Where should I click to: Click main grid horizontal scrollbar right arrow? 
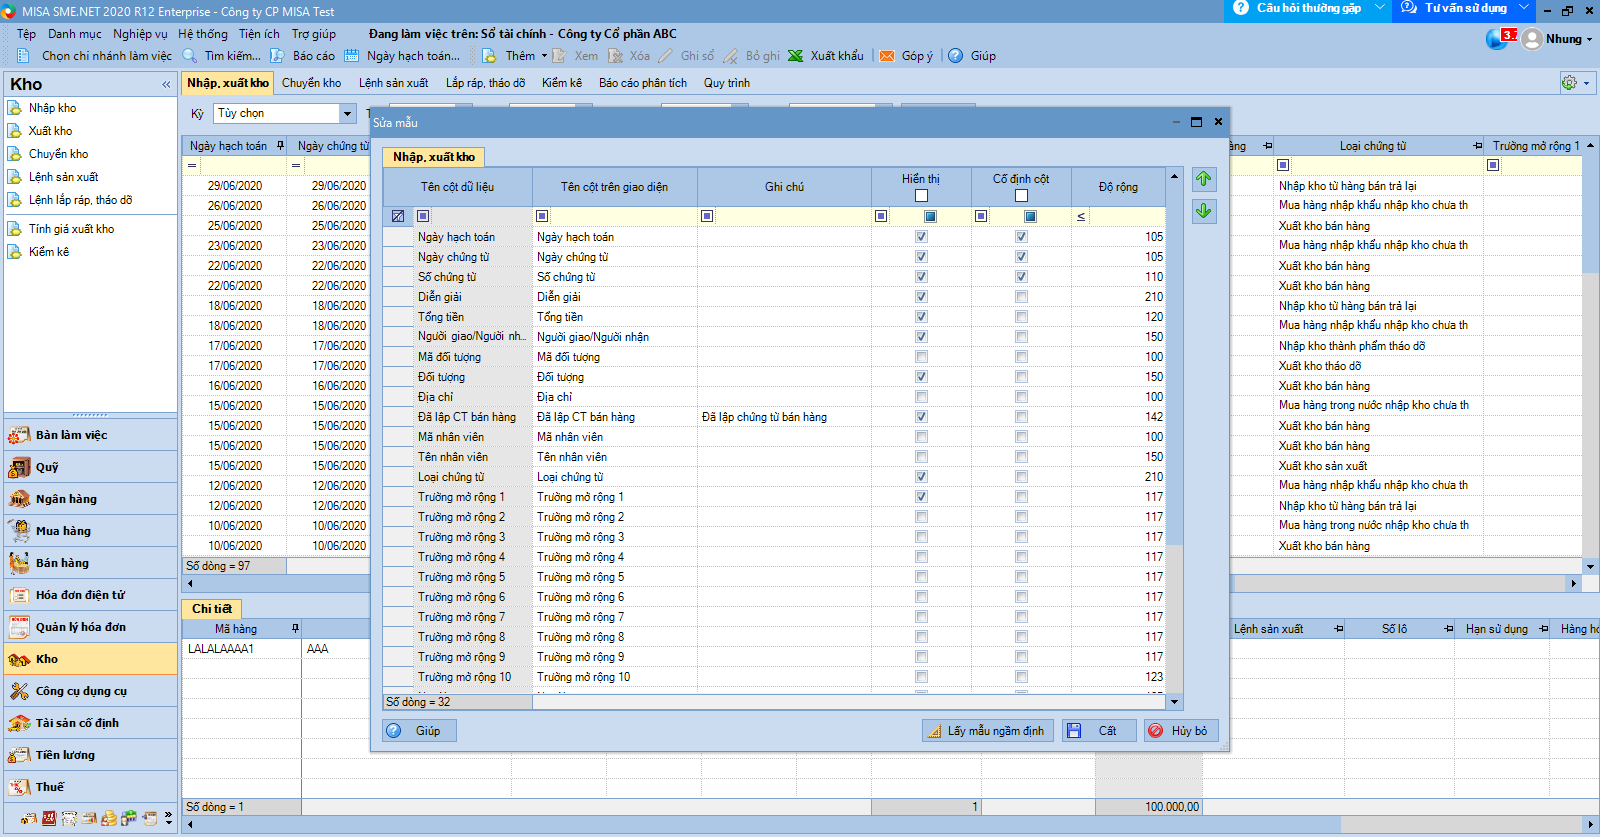point(1573,583)
